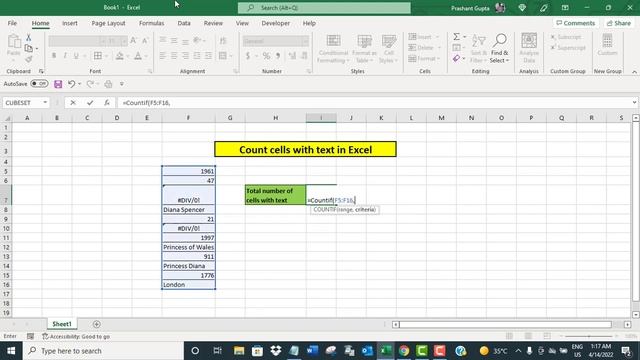Image resolution: width=640 pixels, height=360 pixels.
Task: Click the Select All corner triangle
Action: tap(7, 118)
